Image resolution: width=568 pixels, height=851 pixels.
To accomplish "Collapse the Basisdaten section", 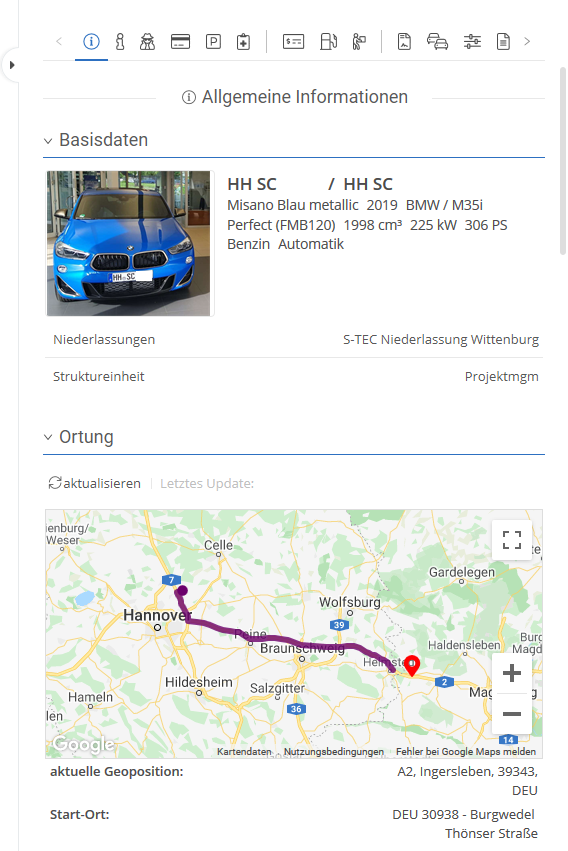I will click(x=48, y=141).
